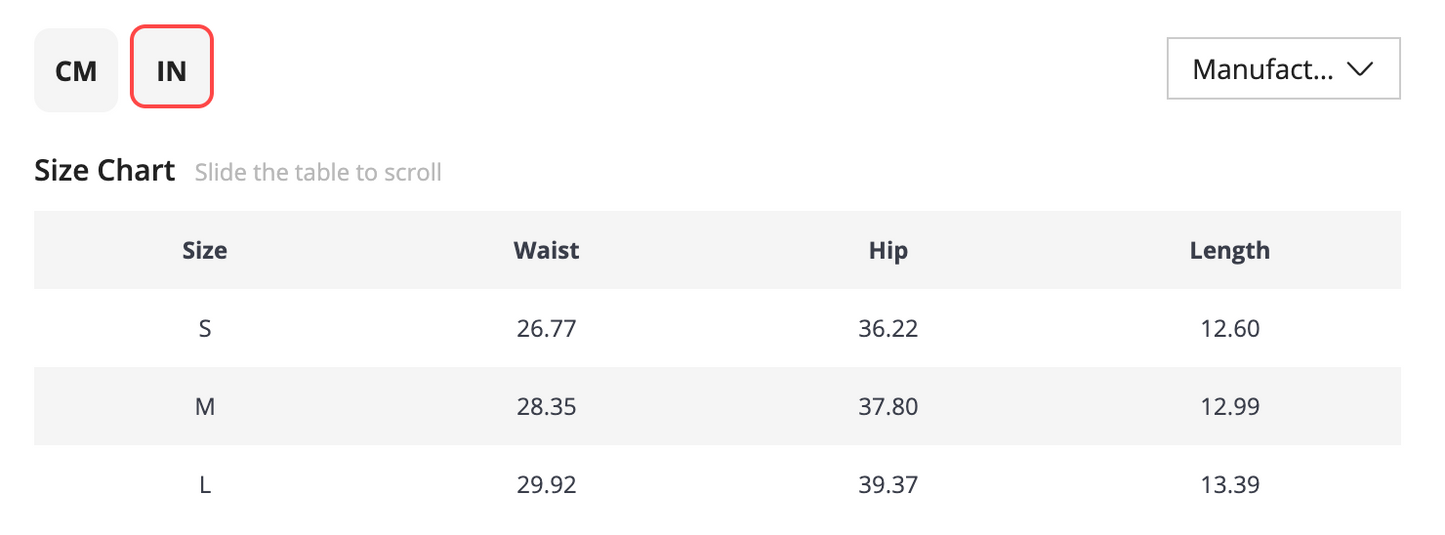Click the Size Chart heading
This screenshot has width=1445, height=535.
(x=105, y=170)
